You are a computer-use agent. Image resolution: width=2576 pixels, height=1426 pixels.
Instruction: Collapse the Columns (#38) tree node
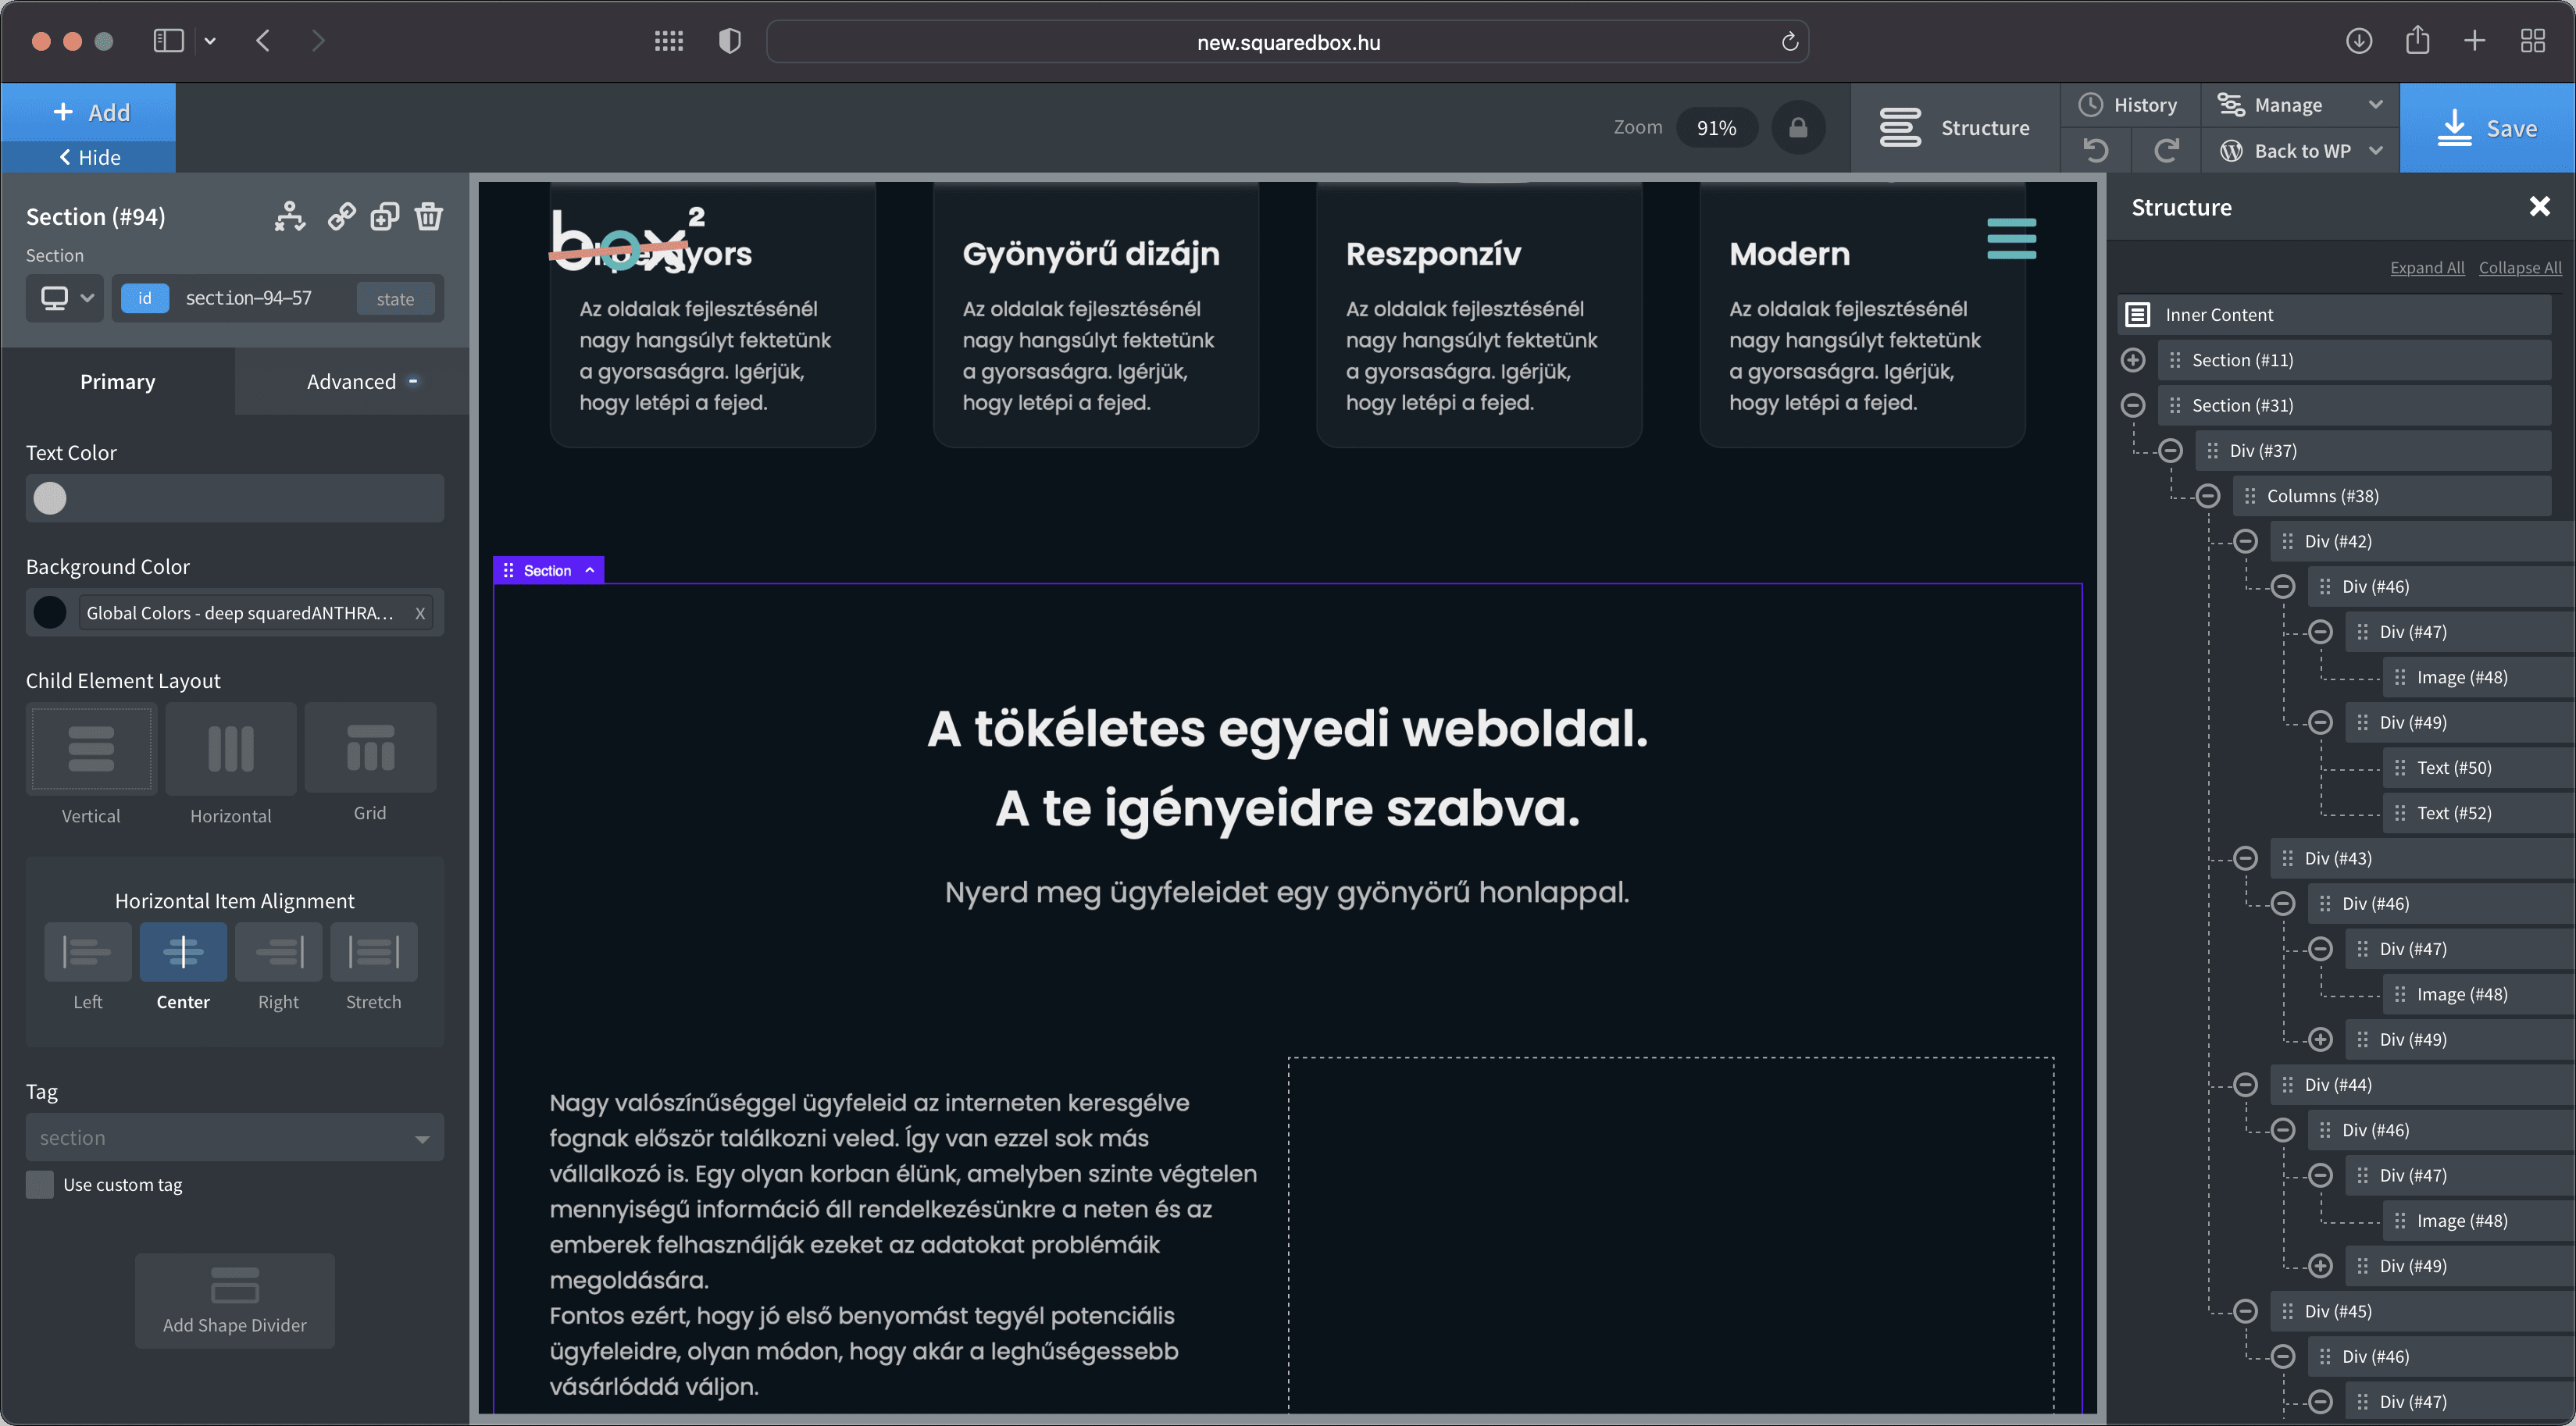coord(2208,496)
